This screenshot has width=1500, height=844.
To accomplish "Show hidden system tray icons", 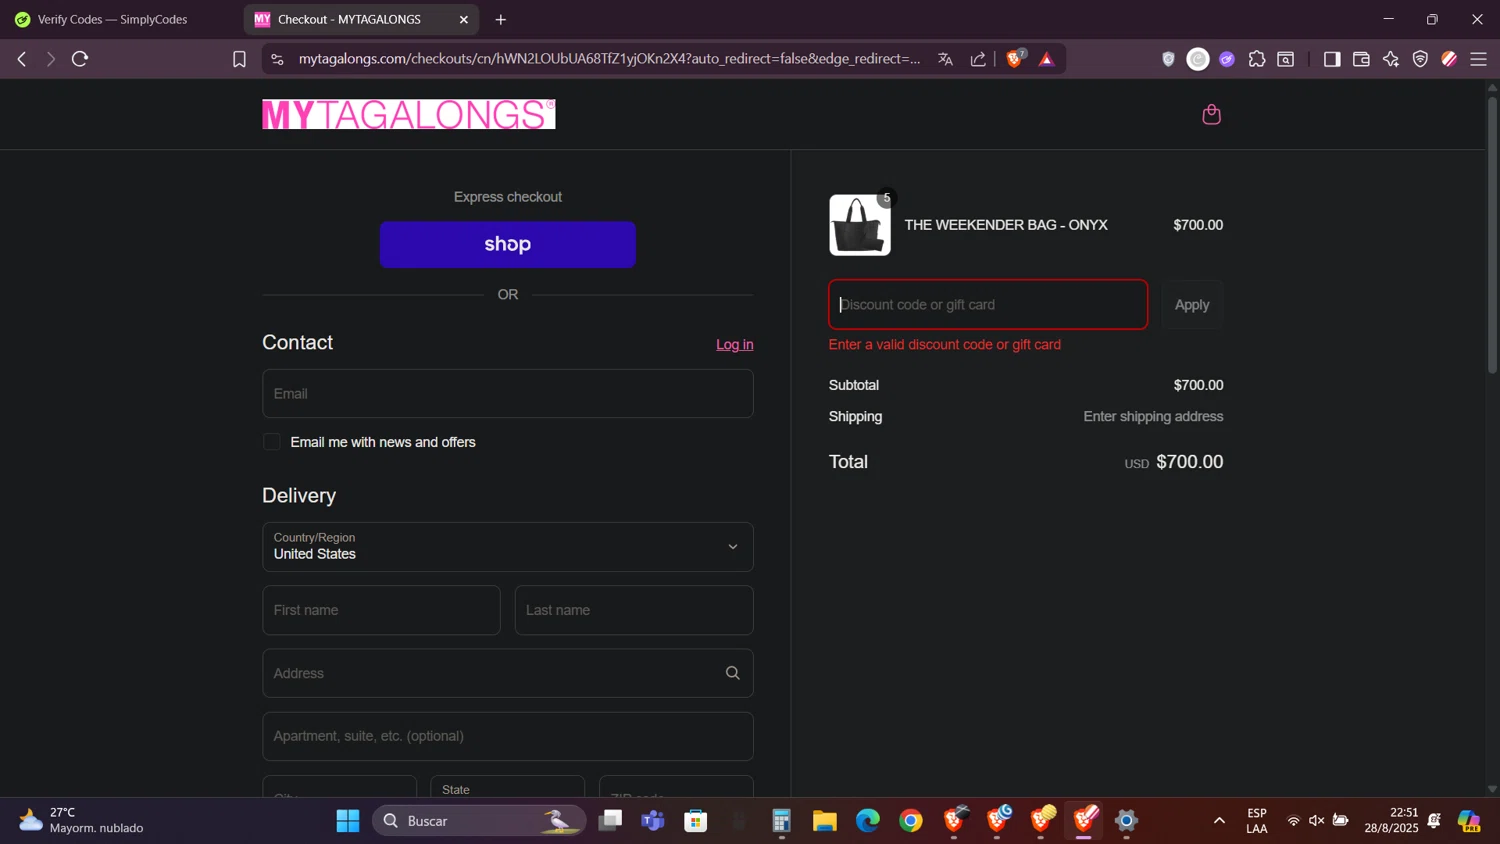I will click(1219, 821).
